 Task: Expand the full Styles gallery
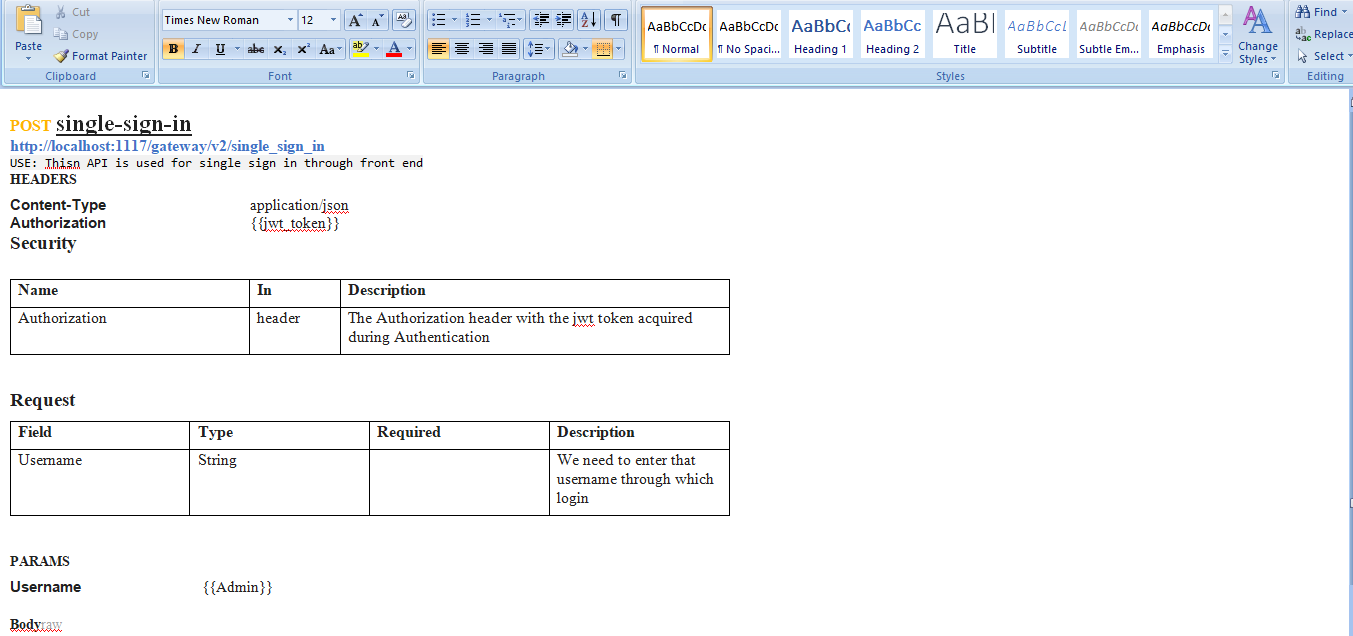[x=1225, y=54]
